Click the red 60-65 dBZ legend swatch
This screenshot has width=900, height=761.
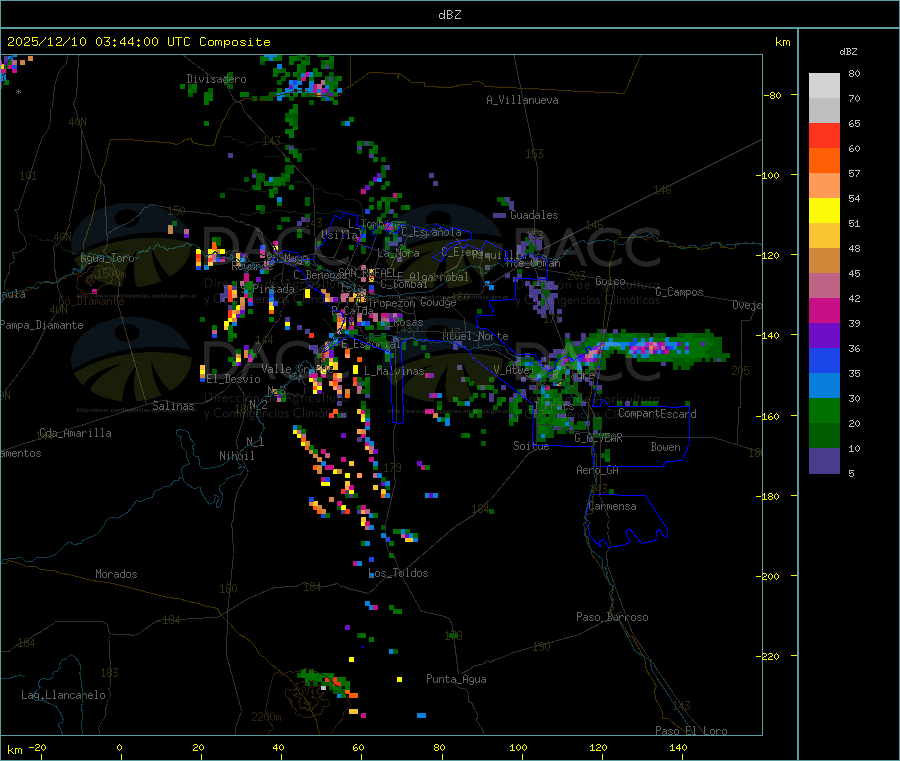tap(824, 135)
